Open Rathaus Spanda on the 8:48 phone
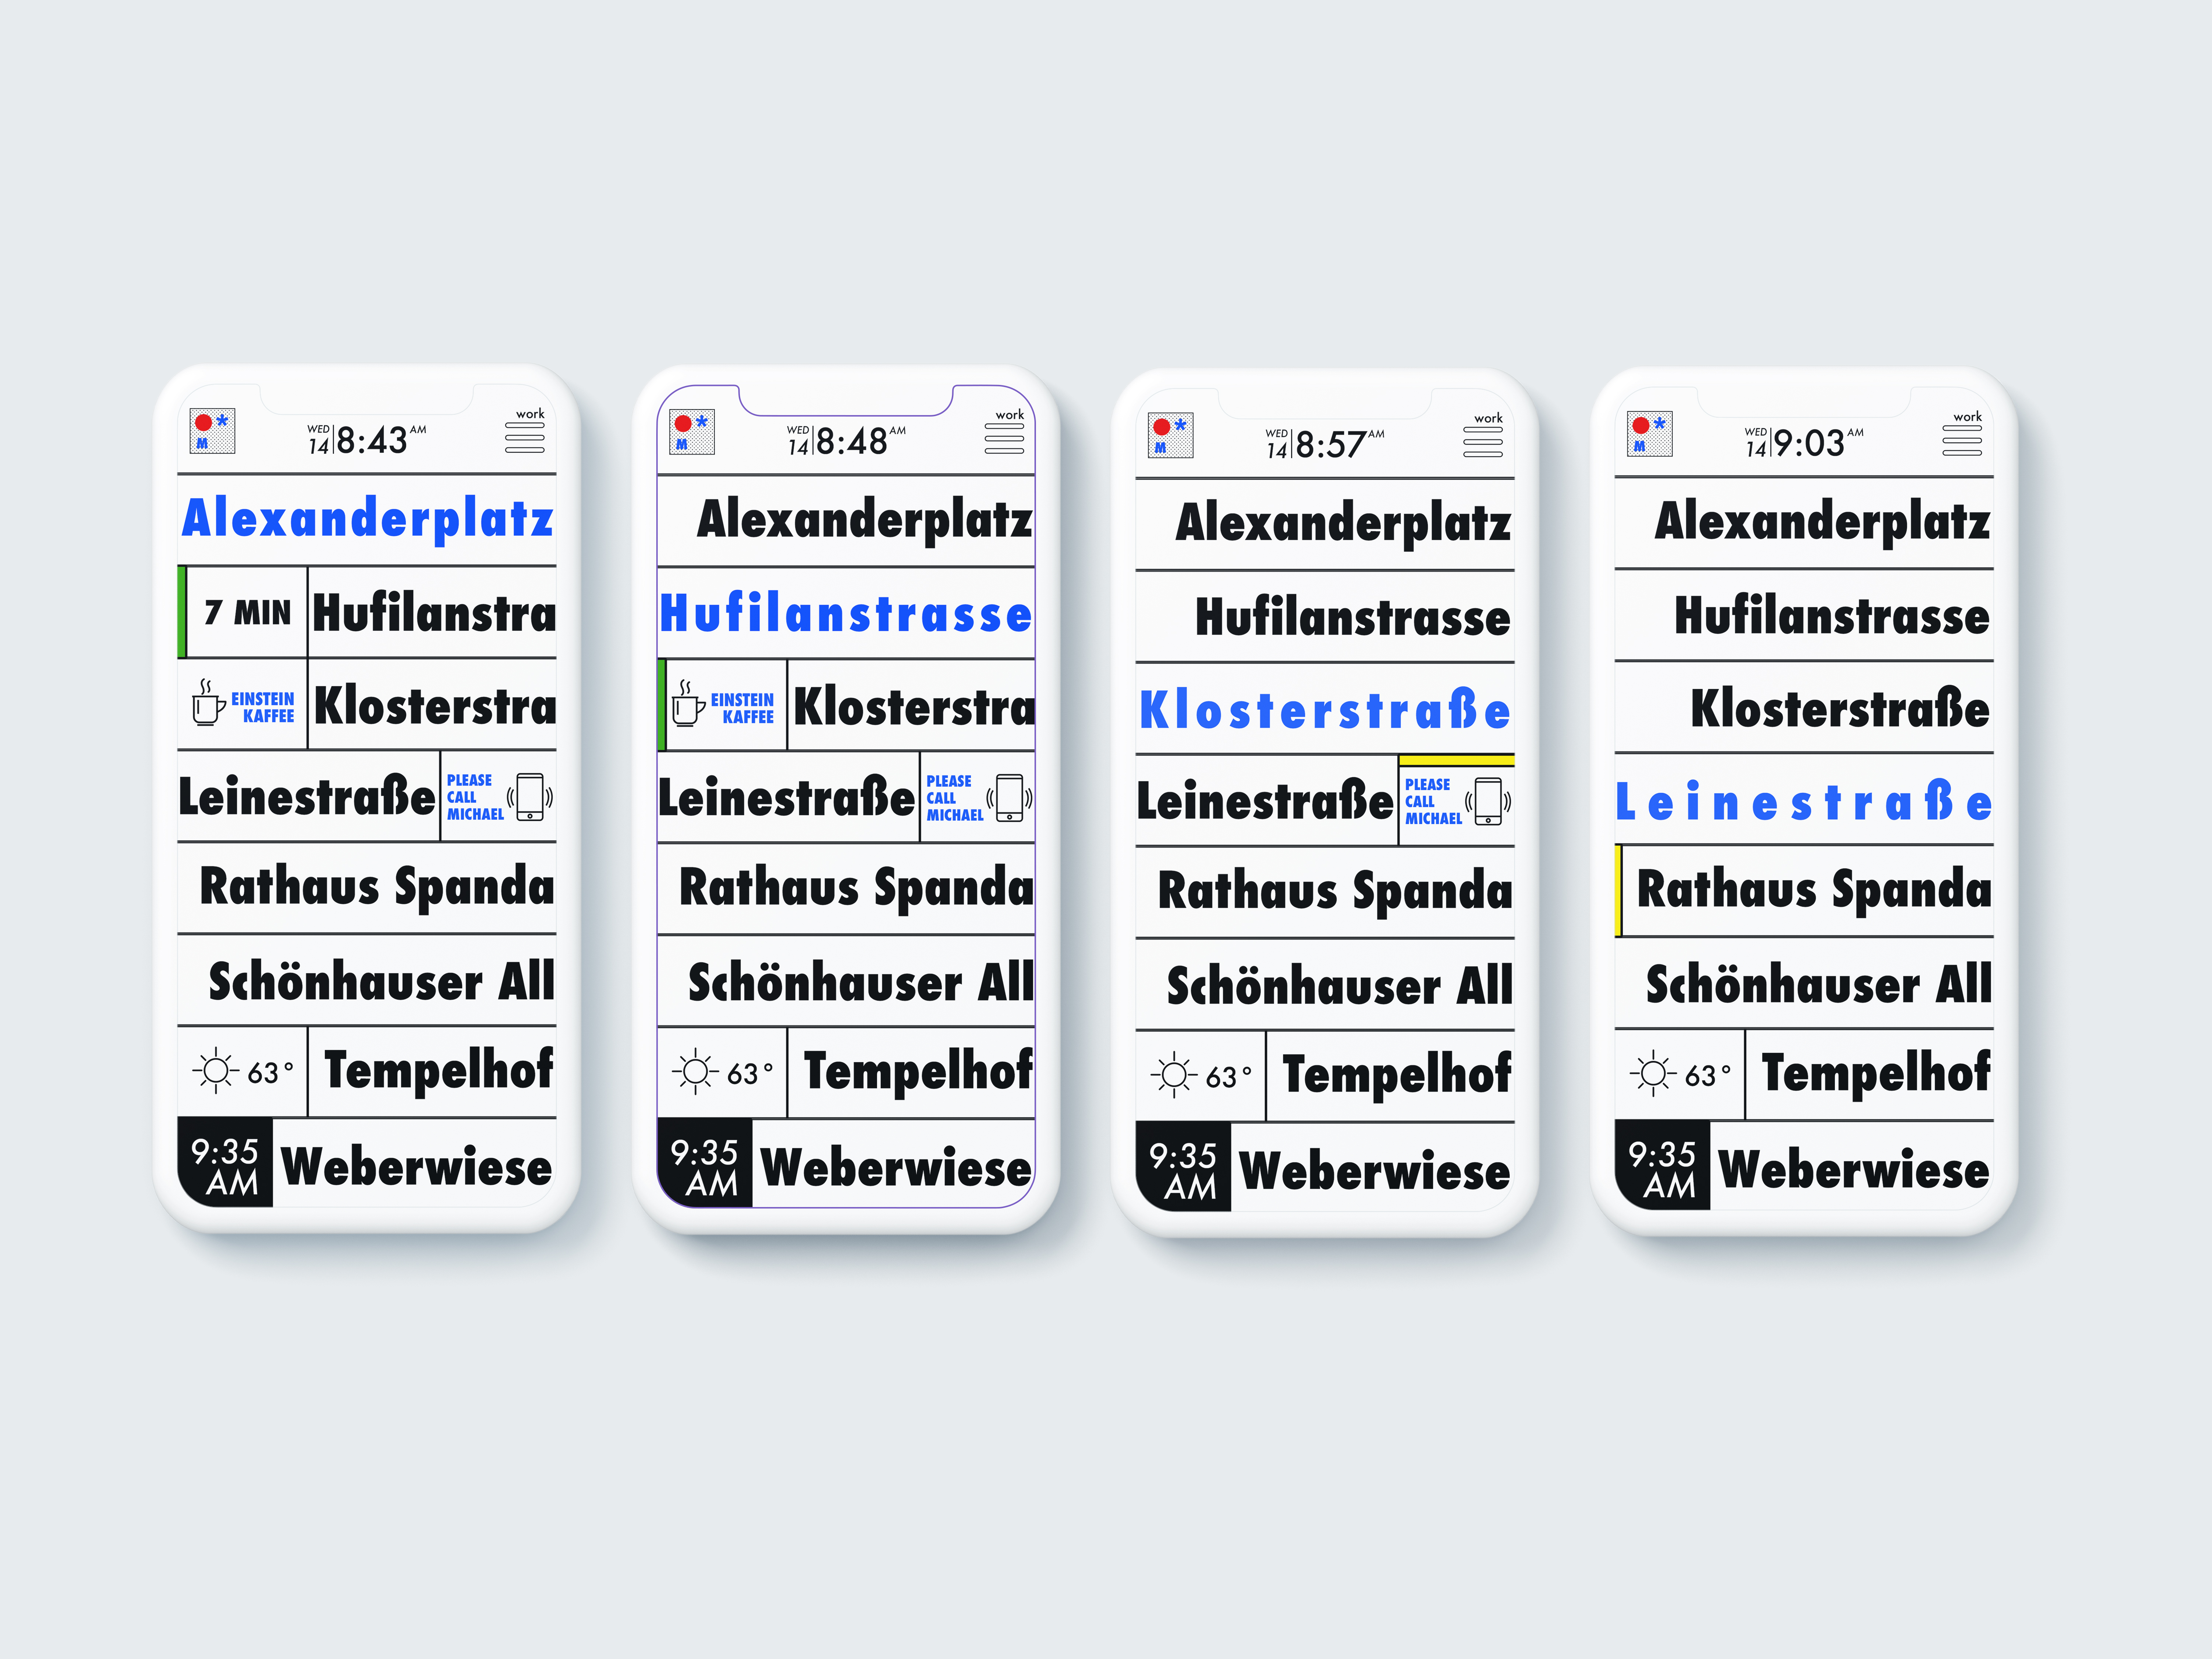2212x1659 pixels. pos(846,889)
